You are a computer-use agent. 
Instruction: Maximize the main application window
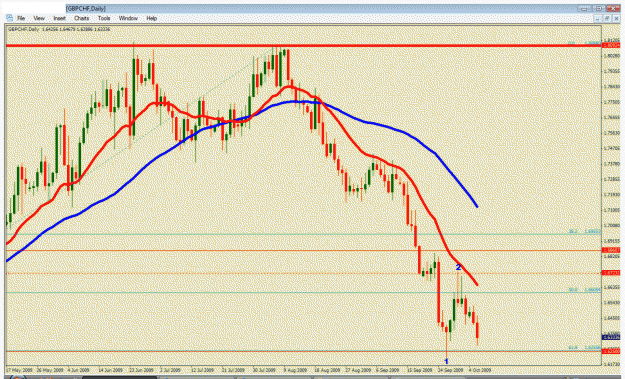point(599,8)
